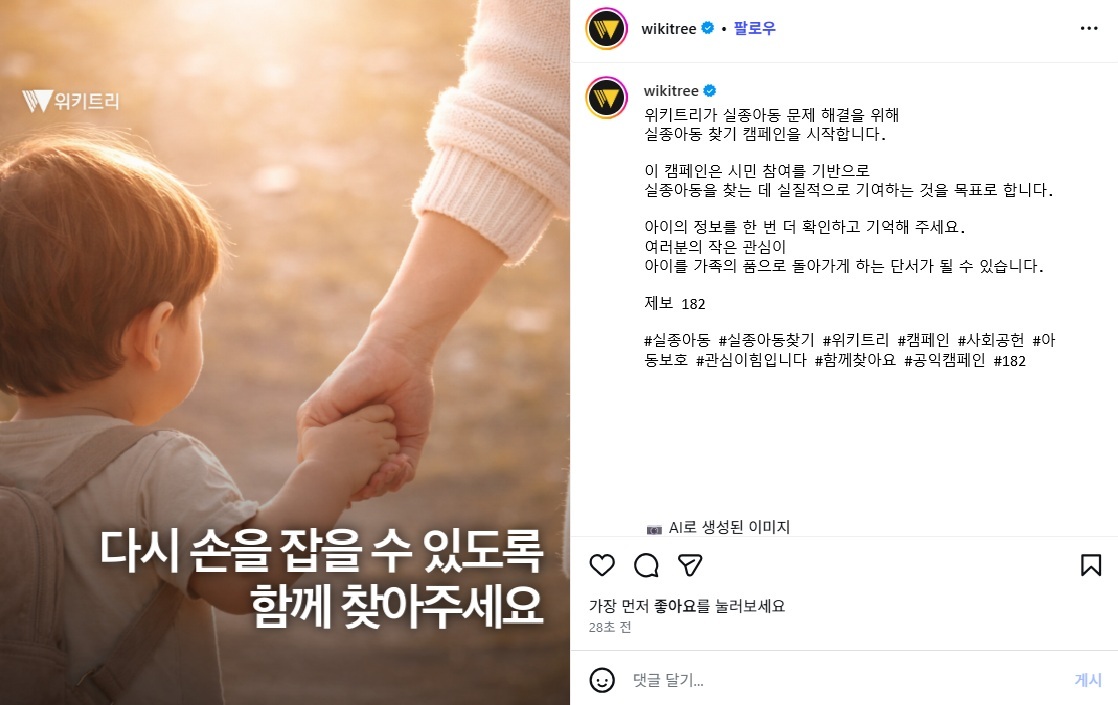The image size is (1118, 705).
Task: Click the wikitree profile avatar in the header
Action: click(x=606, y=29)
